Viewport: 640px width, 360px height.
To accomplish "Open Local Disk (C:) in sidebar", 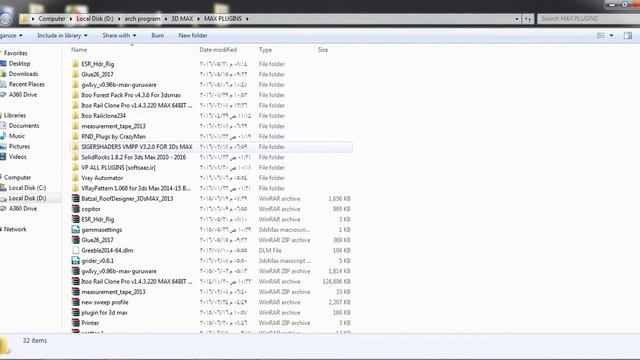I will (x=27, y=188).
